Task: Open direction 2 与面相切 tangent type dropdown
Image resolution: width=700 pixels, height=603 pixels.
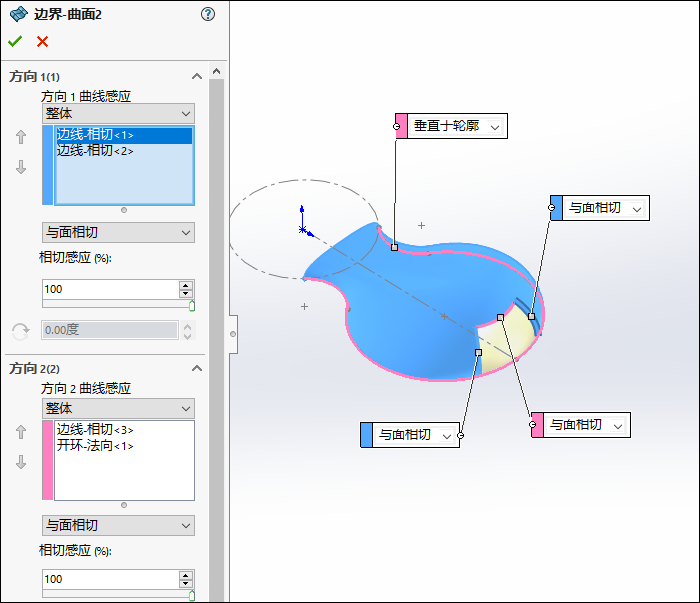Action: [x=118, y=525]
